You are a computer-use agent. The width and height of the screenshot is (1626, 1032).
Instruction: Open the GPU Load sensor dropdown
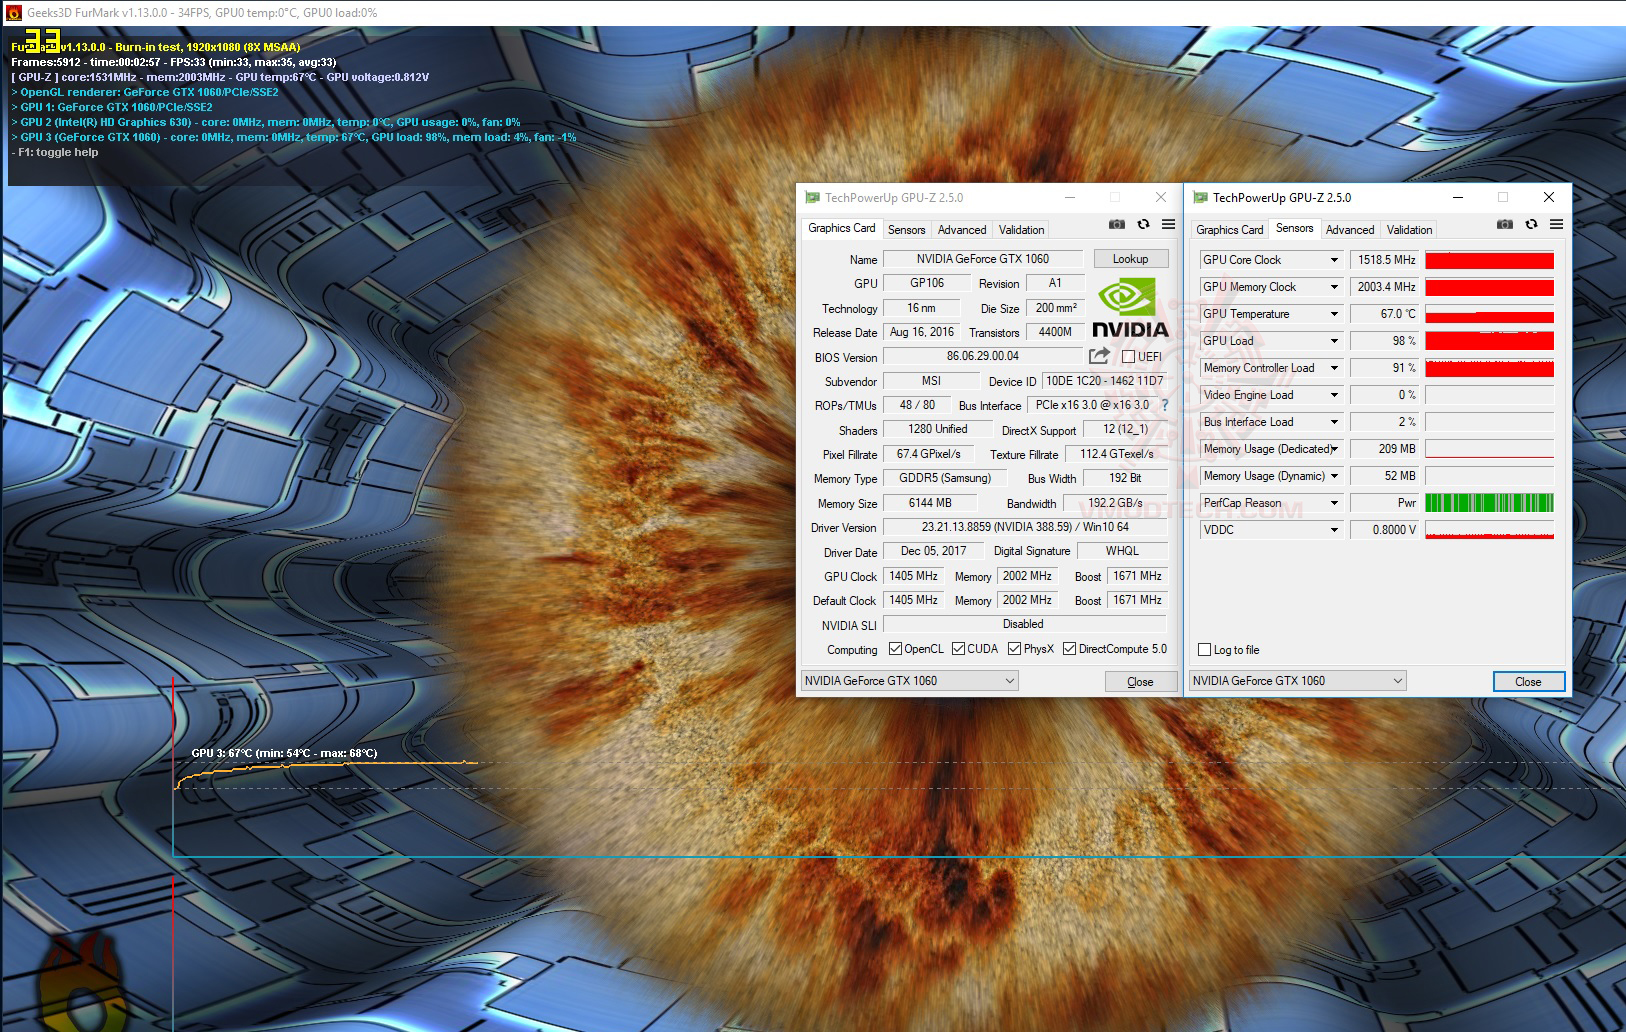coord(1333,341)
